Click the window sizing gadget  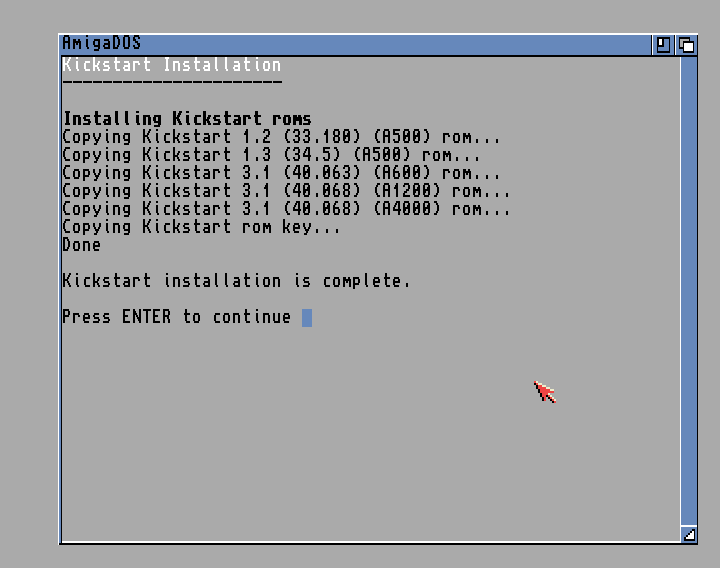689,534
